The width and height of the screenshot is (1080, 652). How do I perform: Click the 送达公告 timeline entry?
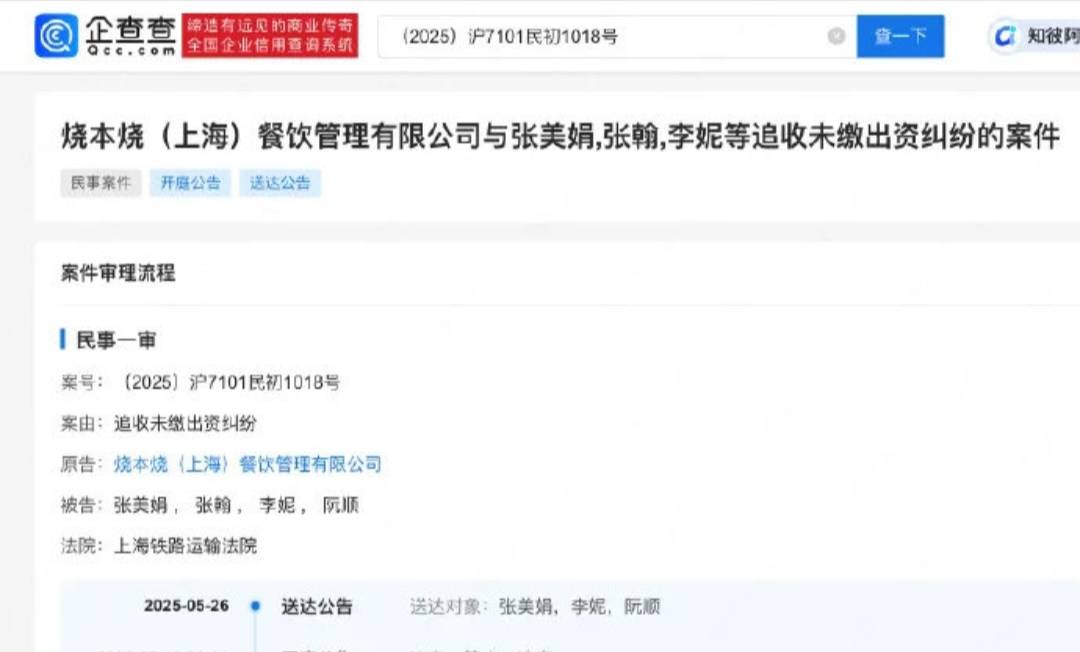pyautogui.click(x=317, y=606)
